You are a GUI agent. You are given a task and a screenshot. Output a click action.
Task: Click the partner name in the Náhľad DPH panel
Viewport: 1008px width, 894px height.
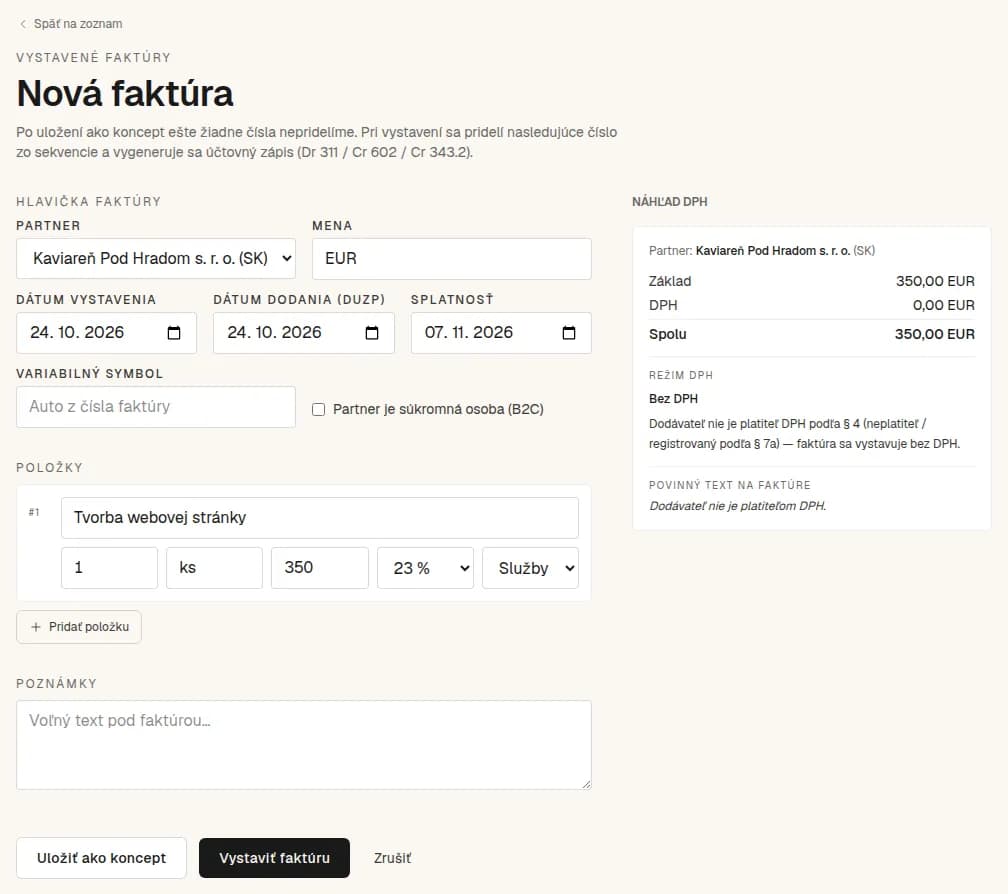click(x=773, y=251)
